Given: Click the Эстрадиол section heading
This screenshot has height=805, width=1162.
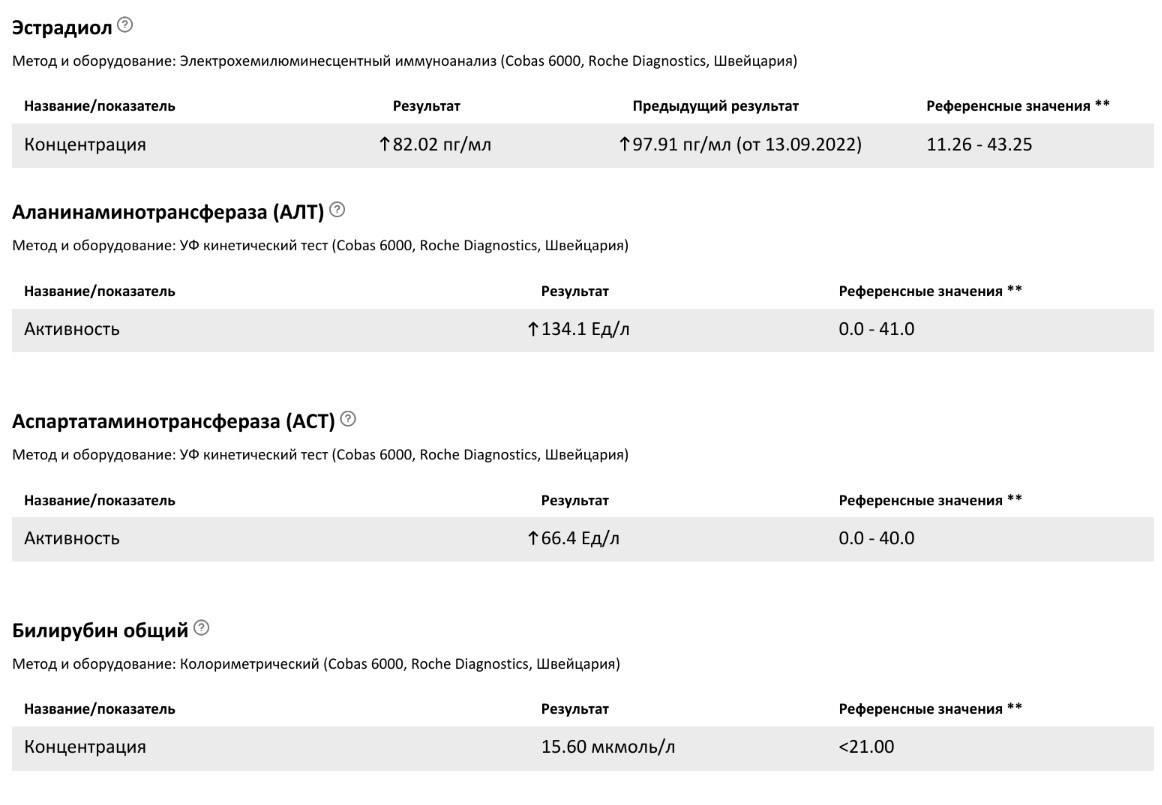Looking at the screenshot, I should click(61, 25).
